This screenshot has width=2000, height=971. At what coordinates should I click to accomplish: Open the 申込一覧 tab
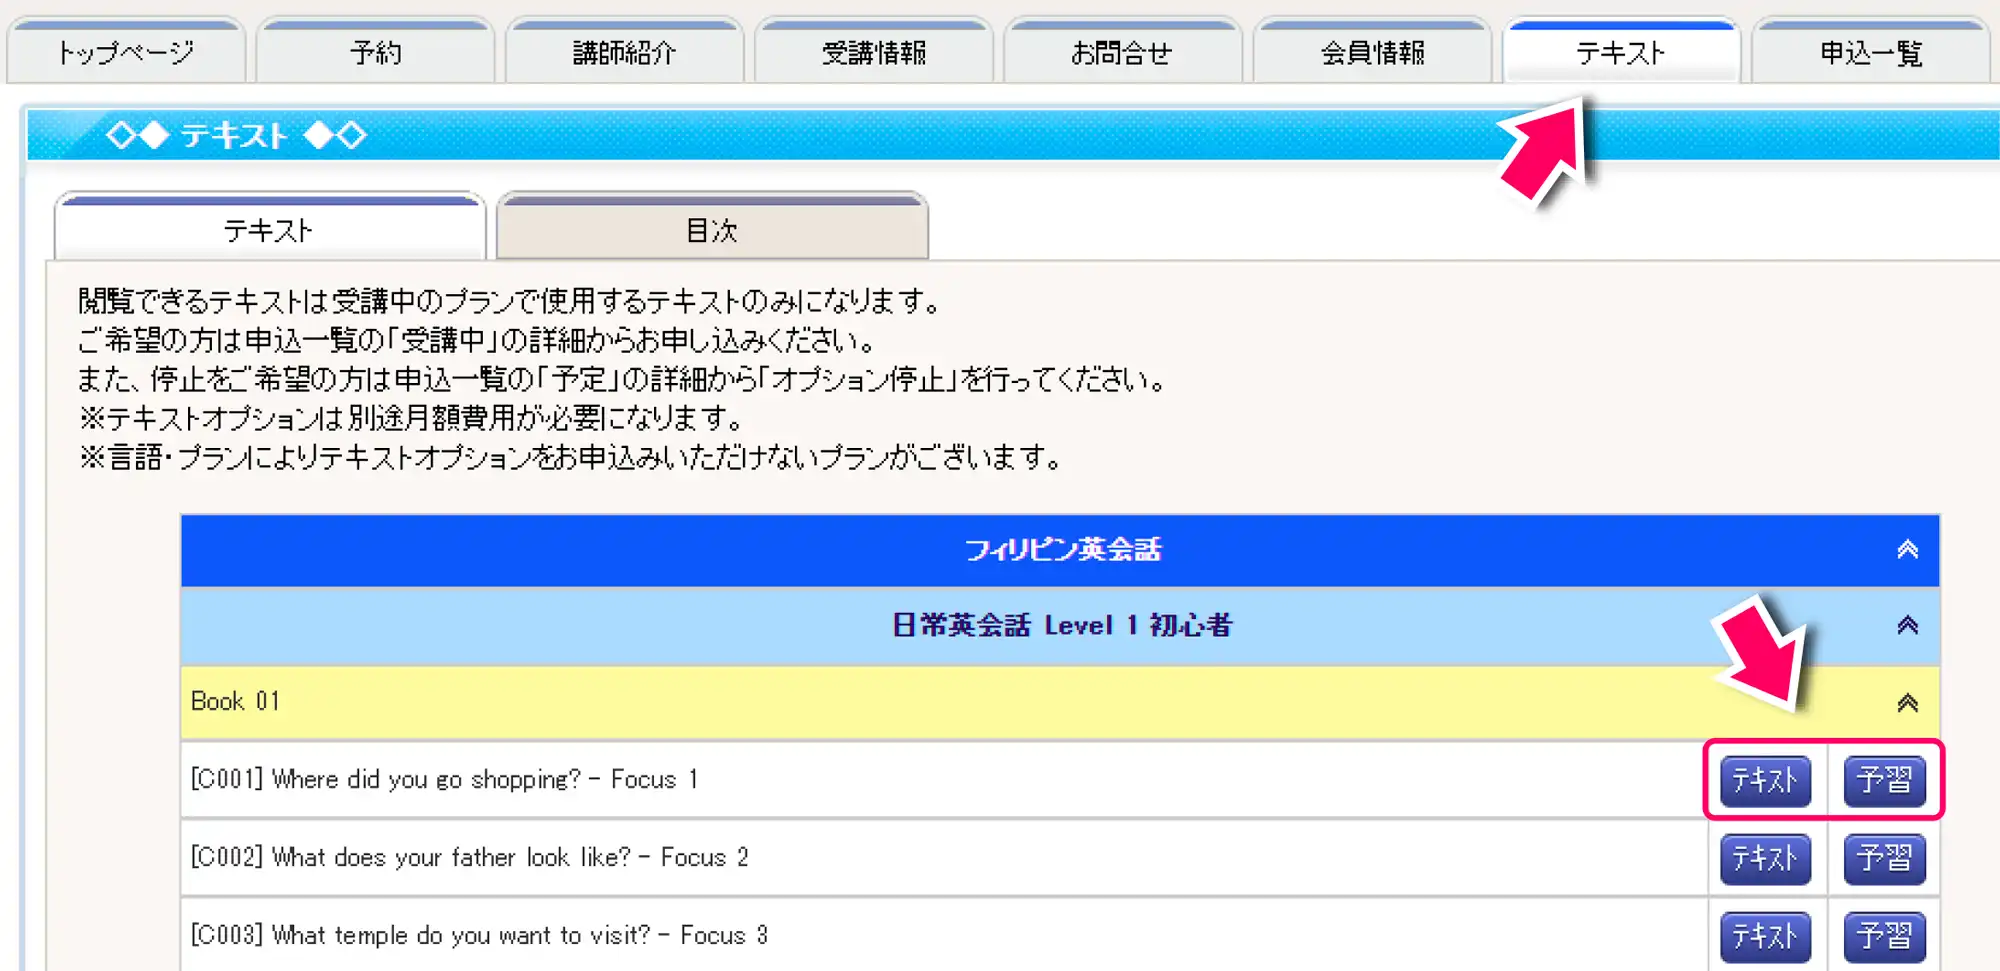pos(1870,53)
